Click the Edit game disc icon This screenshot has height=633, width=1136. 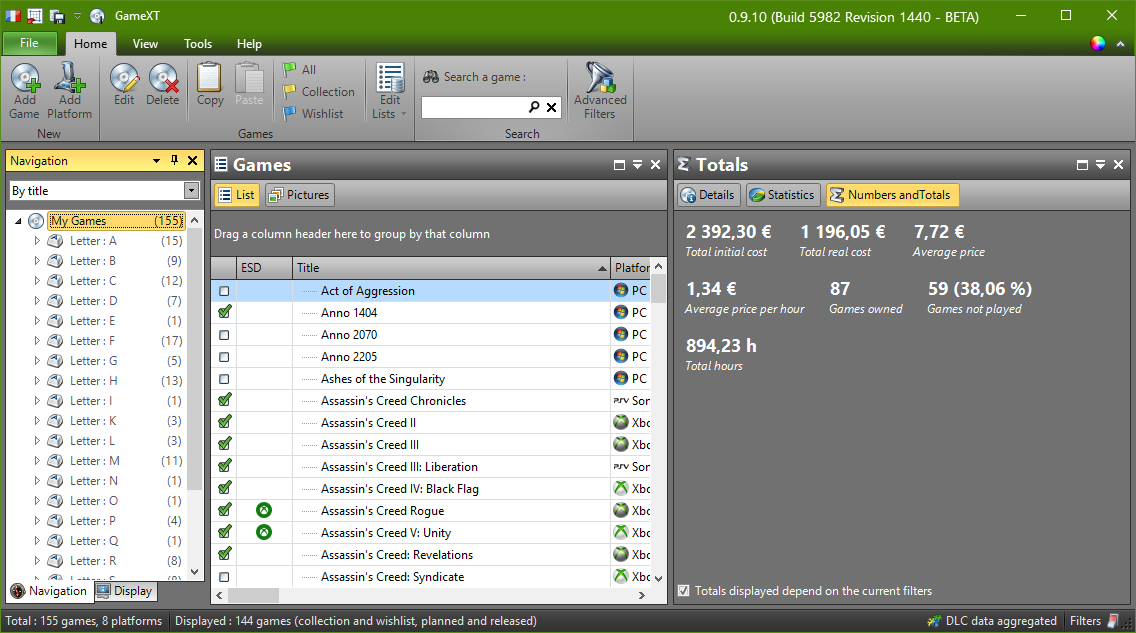pyautogui.click(x=124, y=78)
